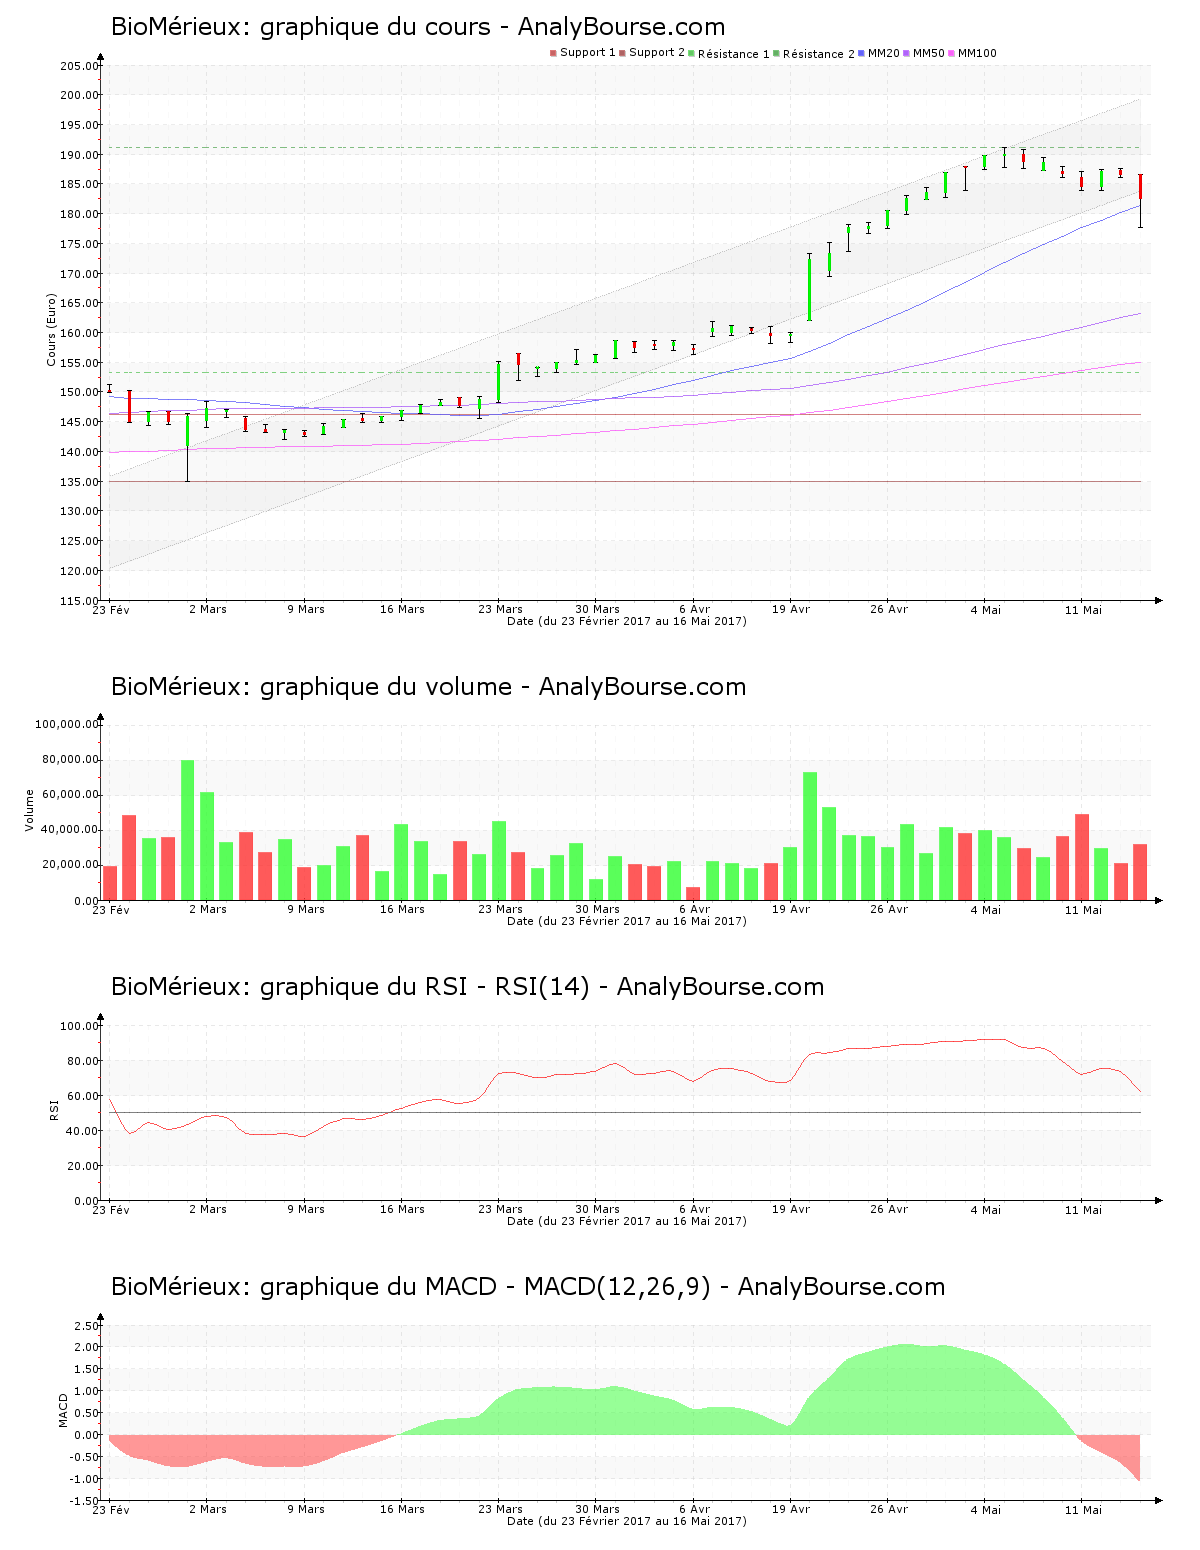The image size is (1200, 1550).
Task: Click the '11 Mai' date on the MACD chart
Action: click(x=1083, y=1509)
